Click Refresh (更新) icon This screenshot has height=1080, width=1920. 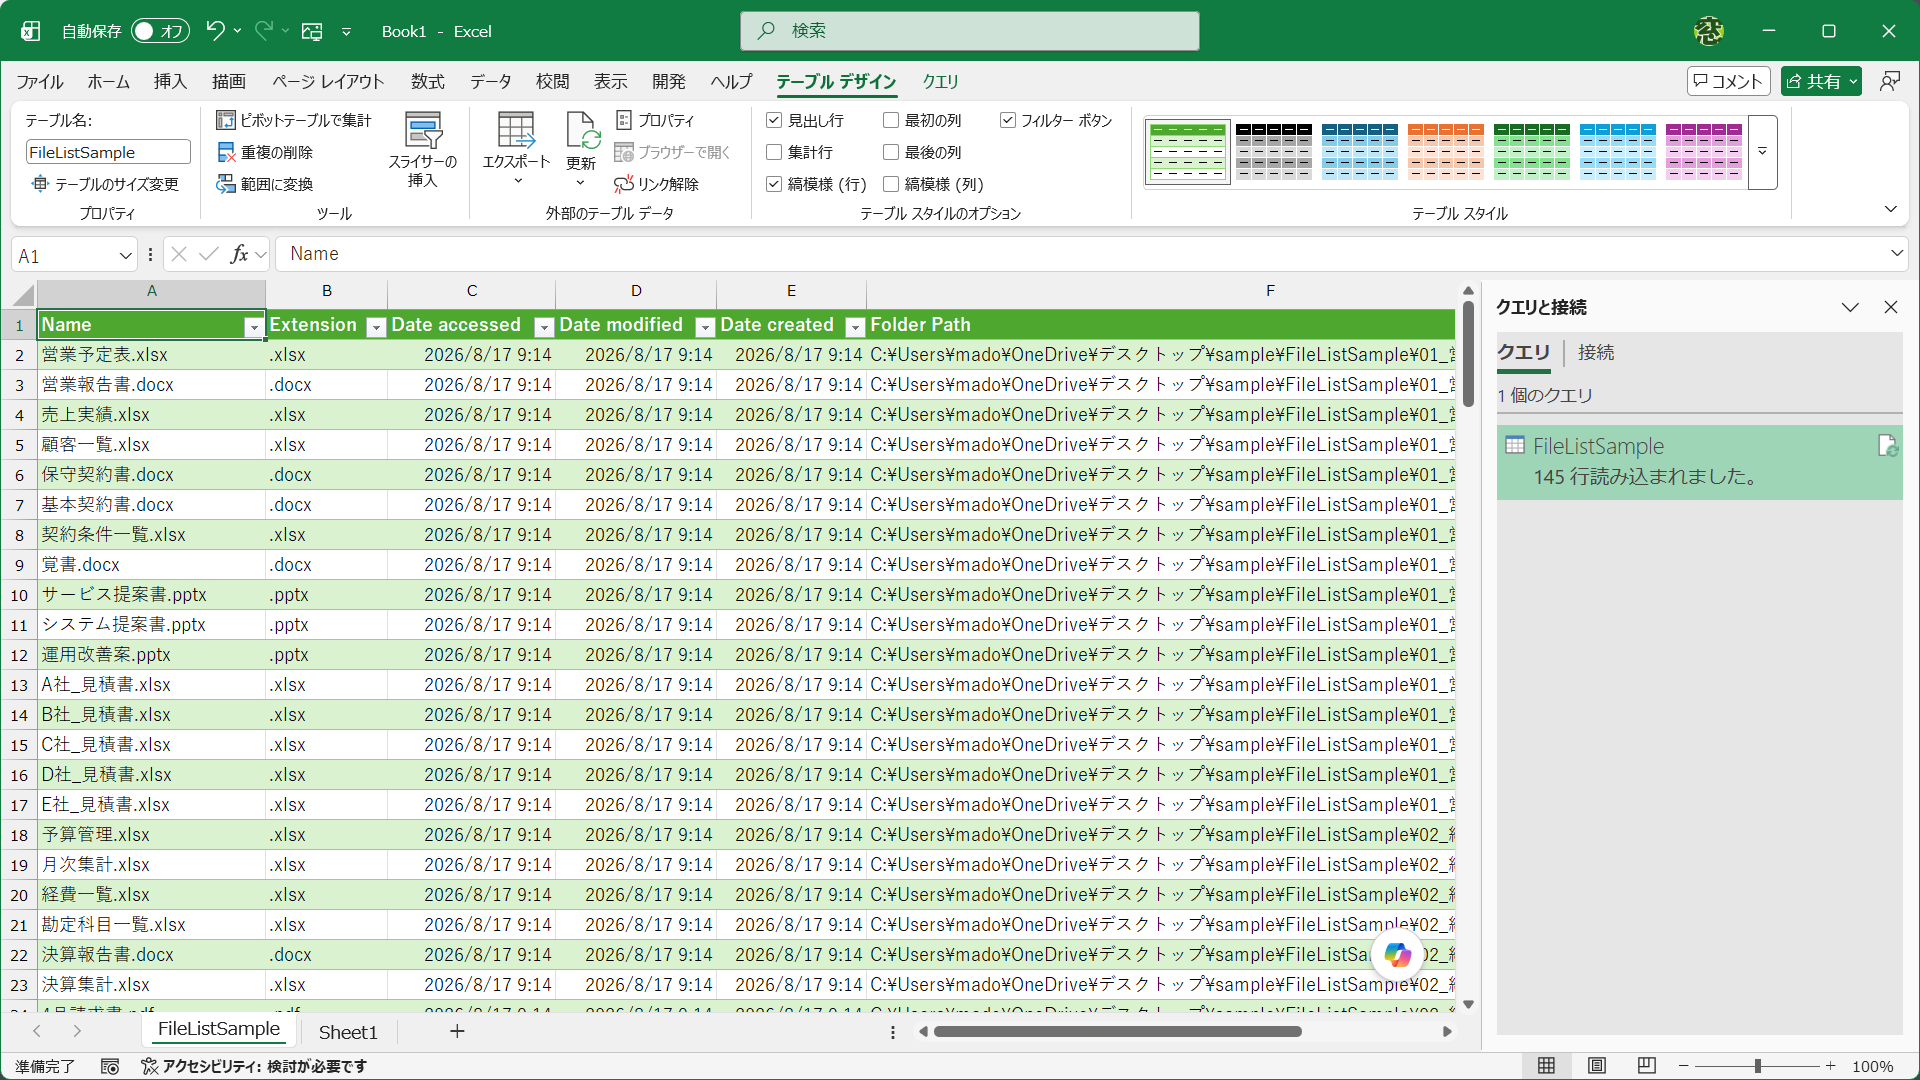coord(581,130)
